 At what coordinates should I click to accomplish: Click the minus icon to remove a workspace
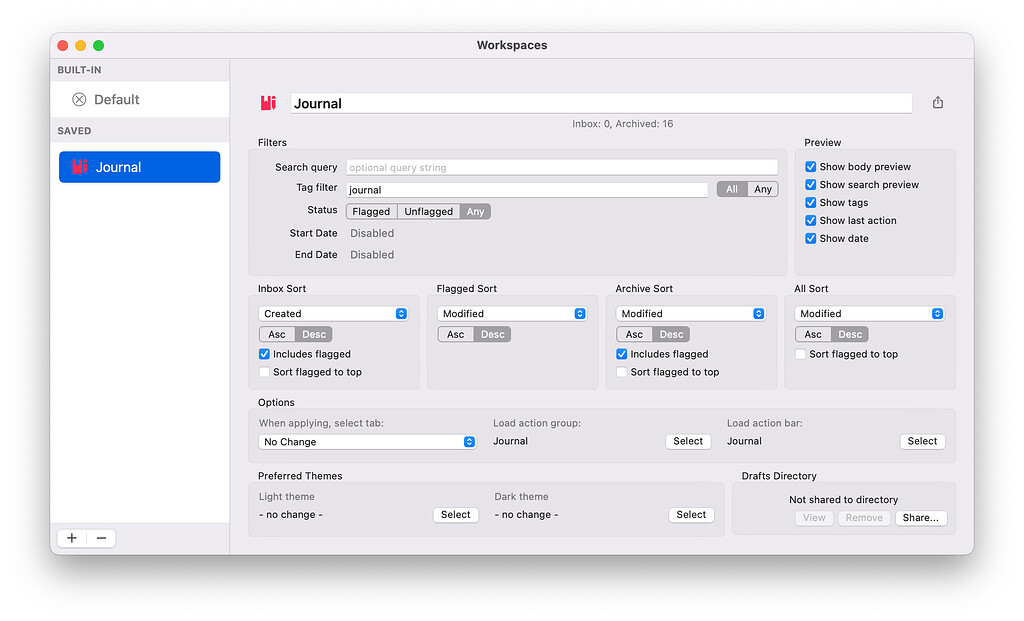(x=101, y=538)
